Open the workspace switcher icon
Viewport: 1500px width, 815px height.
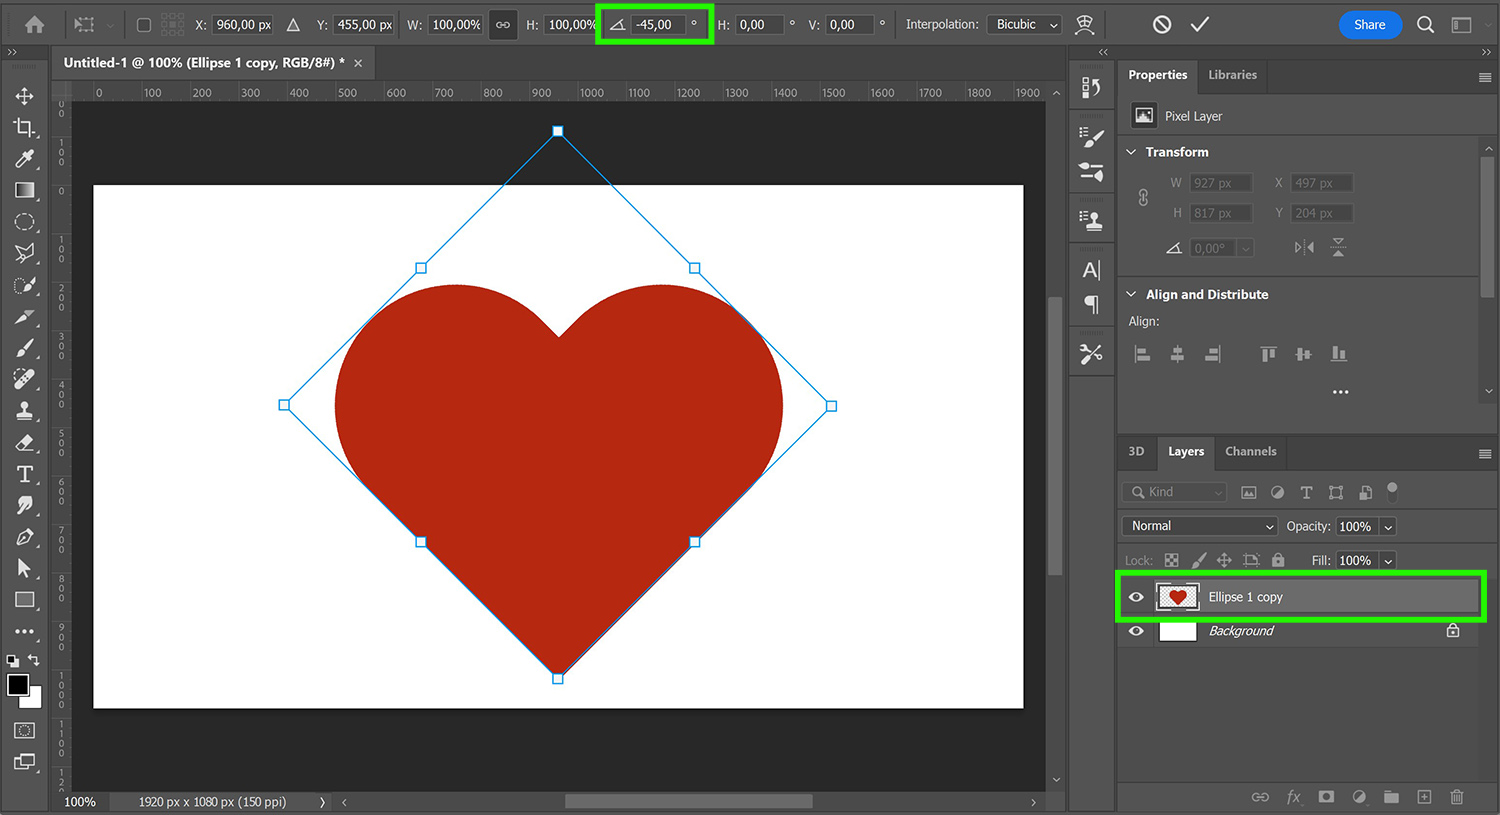pos(1461,24)
